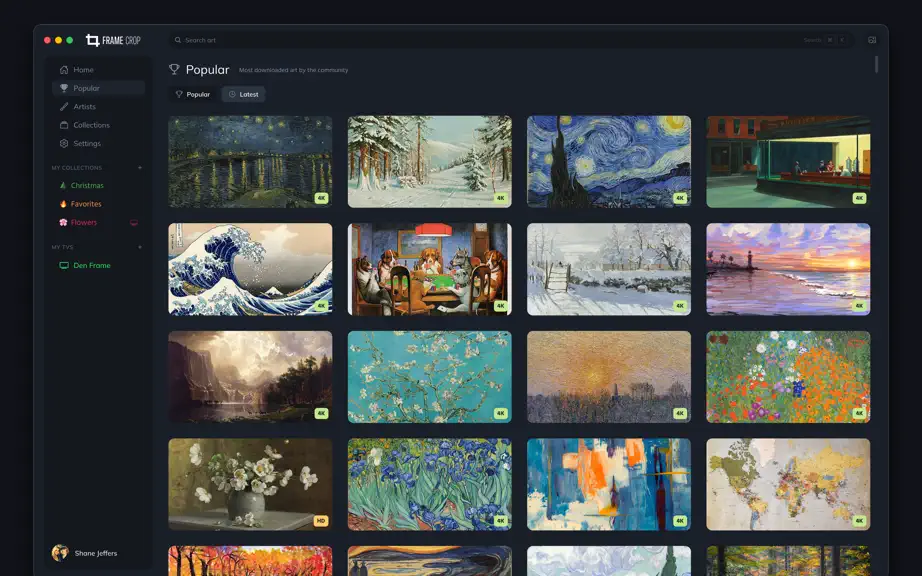Open Shane Jeffers user profile
The width and height of the screenshot is (922, 576).
pyautogui.click(x=85, y=553)
